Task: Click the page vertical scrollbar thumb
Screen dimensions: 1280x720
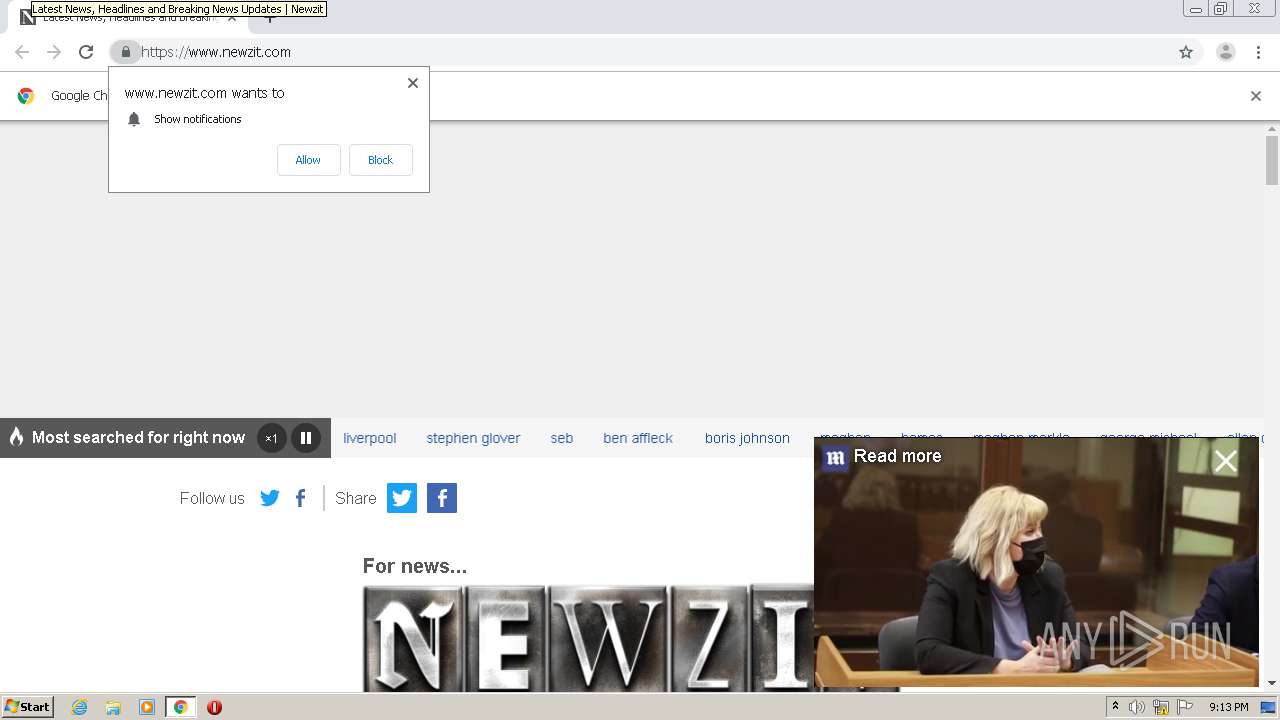Action: pyautogui.click(x=1272, y=160)
